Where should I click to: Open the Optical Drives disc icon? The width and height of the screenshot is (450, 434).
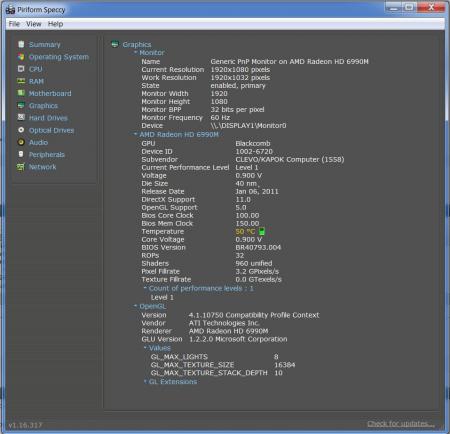click(x=21, y=130)
